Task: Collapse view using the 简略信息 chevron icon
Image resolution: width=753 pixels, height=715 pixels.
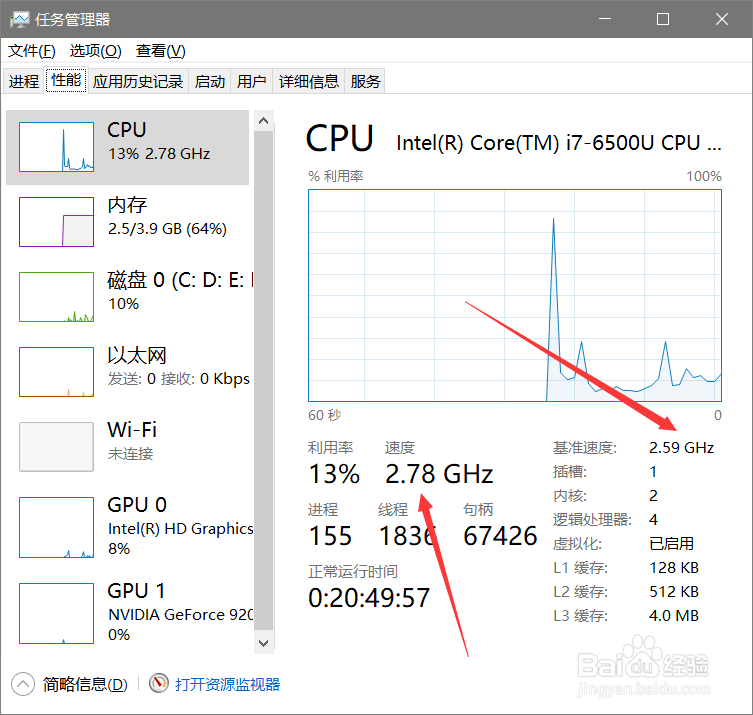Action: 22,684
